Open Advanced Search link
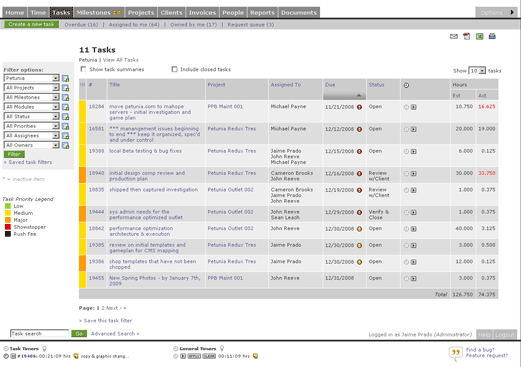Image resolution: width=521 pixels, height=367 pixels. click(x=115, y=334)
